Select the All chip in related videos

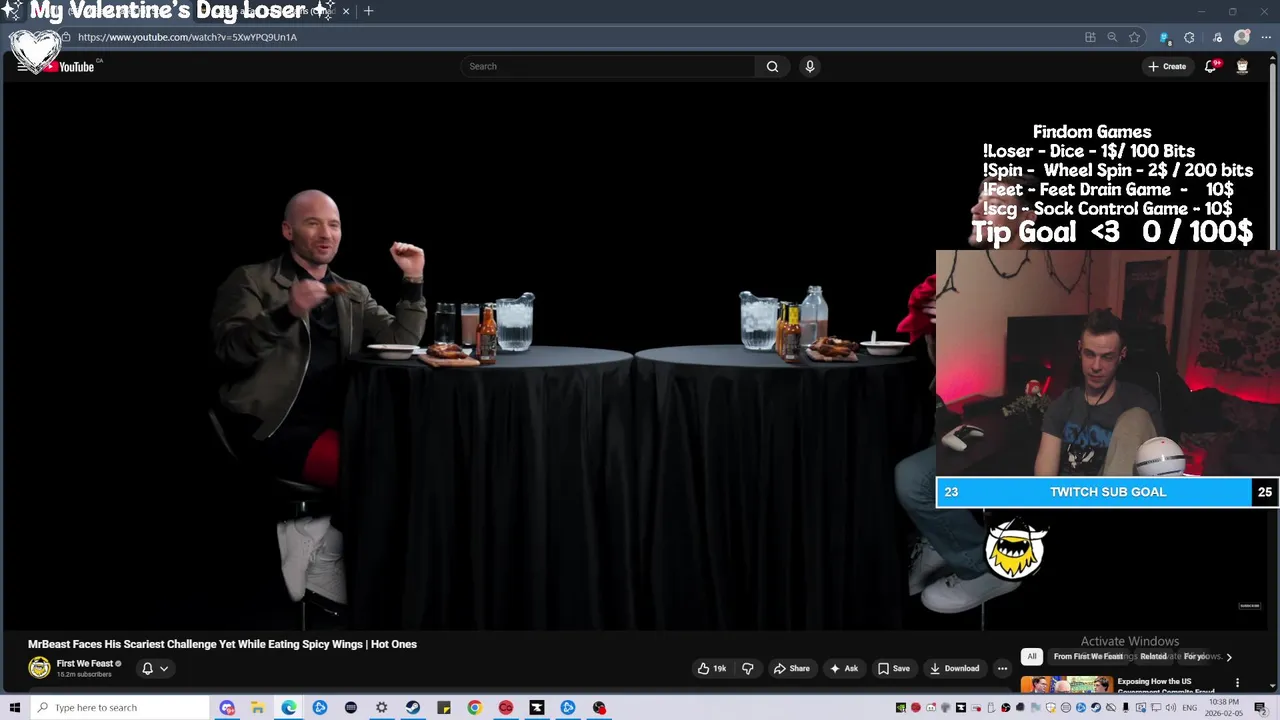point(1032,656)
